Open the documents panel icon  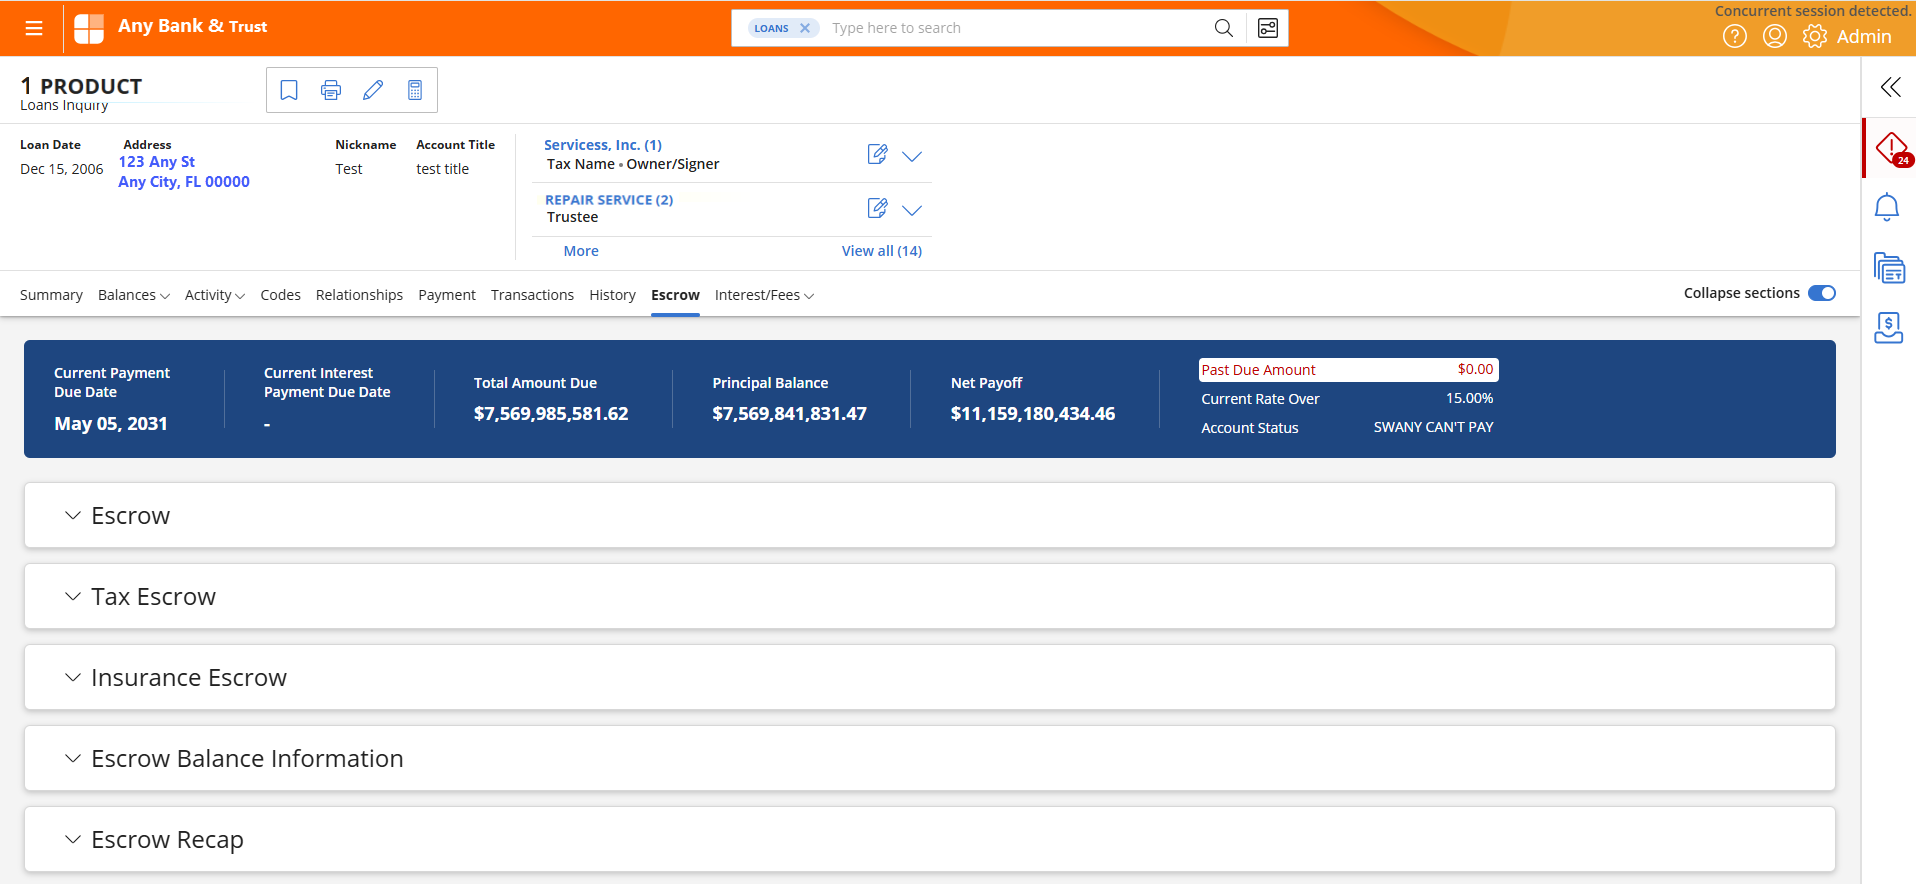pos(1889,268)
